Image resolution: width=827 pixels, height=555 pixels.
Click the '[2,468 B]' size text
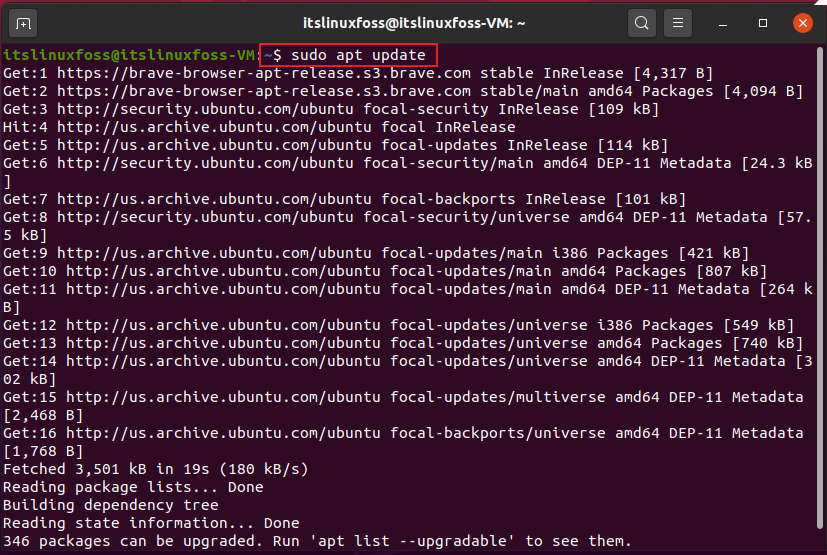pyautogui.click(x=43, y=415)
